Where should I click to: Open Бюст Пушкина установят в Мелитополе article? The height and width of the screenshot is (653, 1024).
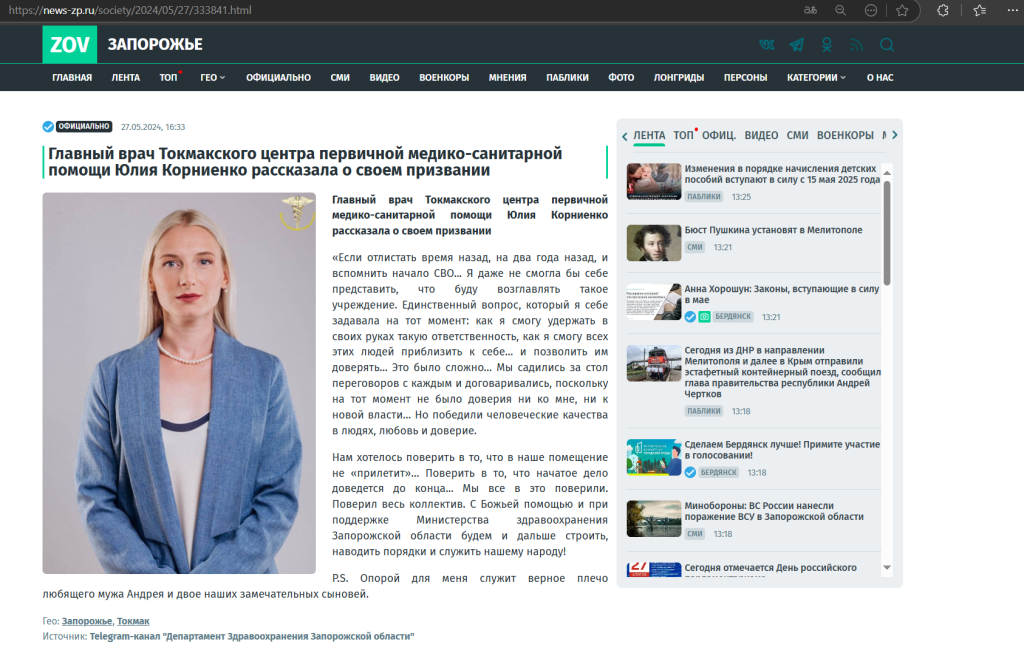pyautogui.click(x=773, y=230)
